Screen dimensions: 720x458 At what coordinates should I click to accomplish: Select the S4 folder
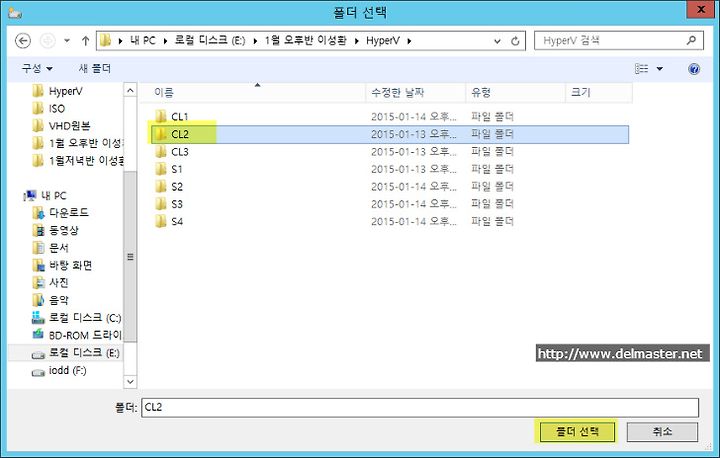pos(390,221)
